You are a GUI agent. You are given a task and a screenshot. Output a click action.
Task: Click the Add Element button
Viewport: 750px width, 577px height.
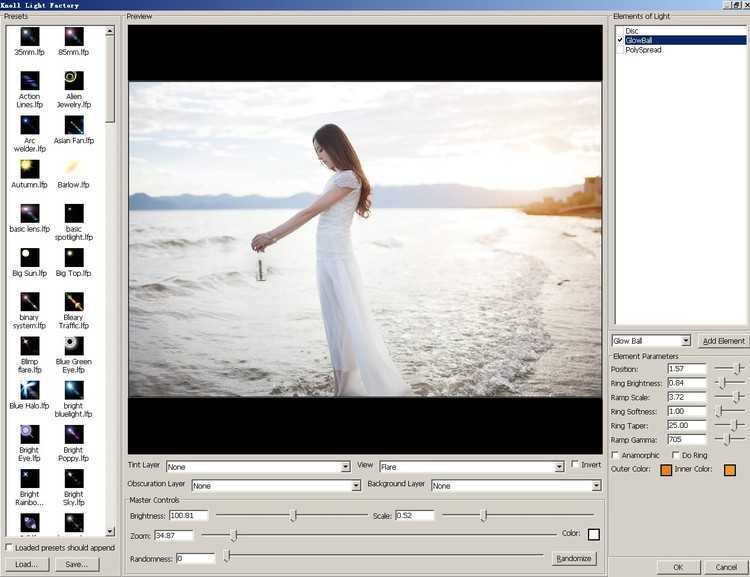click(723, 341)
